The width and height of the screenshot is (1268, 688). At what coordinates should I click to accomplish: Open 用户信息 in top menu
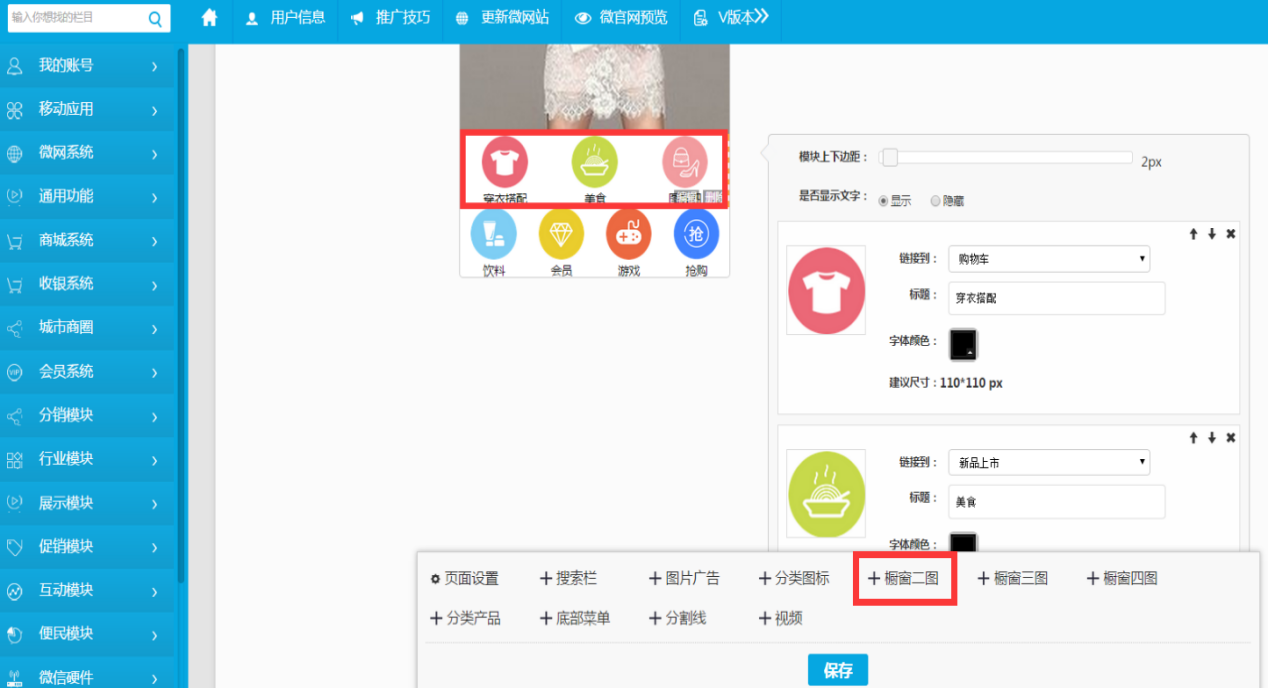click(x=286, y=18)
